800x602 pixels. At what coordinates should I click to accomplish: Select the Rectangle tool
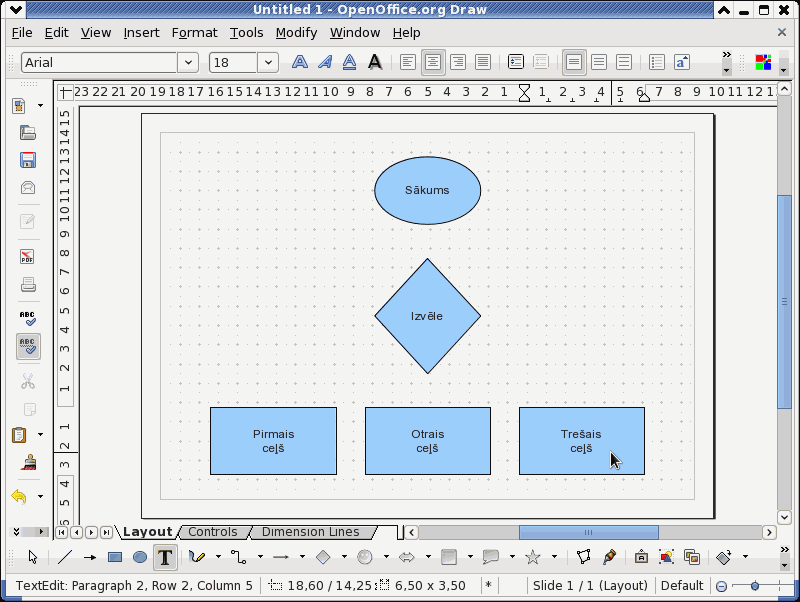115,557
